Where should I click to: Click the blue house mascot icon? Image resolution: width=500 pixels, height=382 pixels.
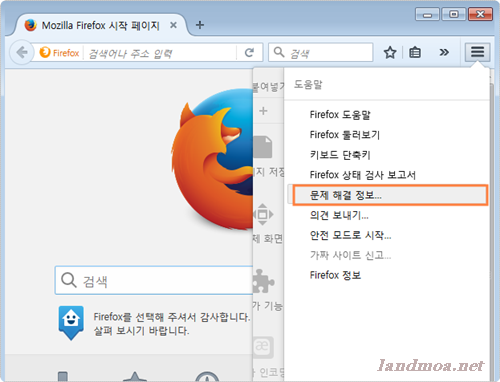(71, 323)
